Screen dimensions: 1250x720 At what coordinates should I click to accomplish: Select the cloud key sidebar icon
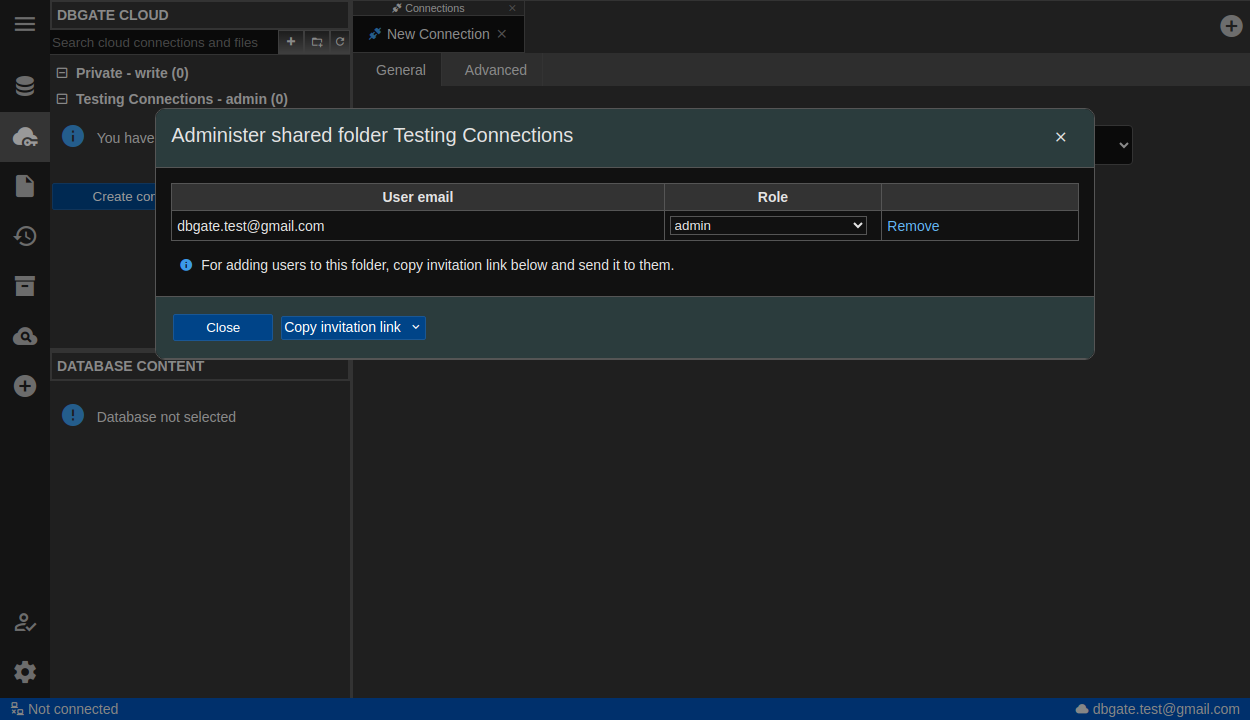point(25,137)
